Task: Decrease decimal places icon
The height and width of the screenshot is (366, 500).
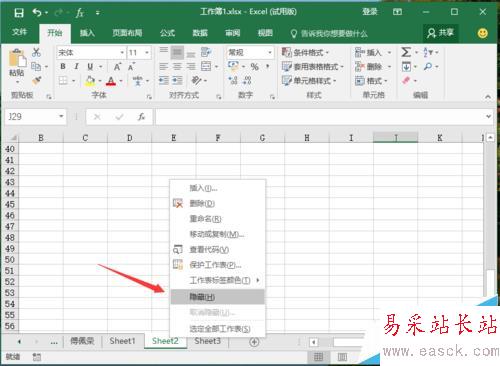Action: coord(247,80)
